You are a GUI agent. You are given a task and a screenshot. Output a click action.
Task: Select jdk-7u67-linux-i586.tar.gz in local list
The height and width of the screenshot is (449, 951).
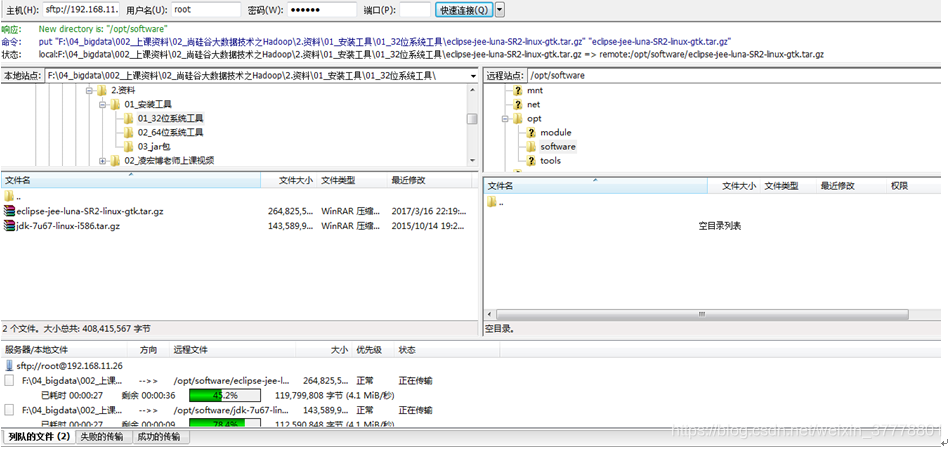point(68,226)
